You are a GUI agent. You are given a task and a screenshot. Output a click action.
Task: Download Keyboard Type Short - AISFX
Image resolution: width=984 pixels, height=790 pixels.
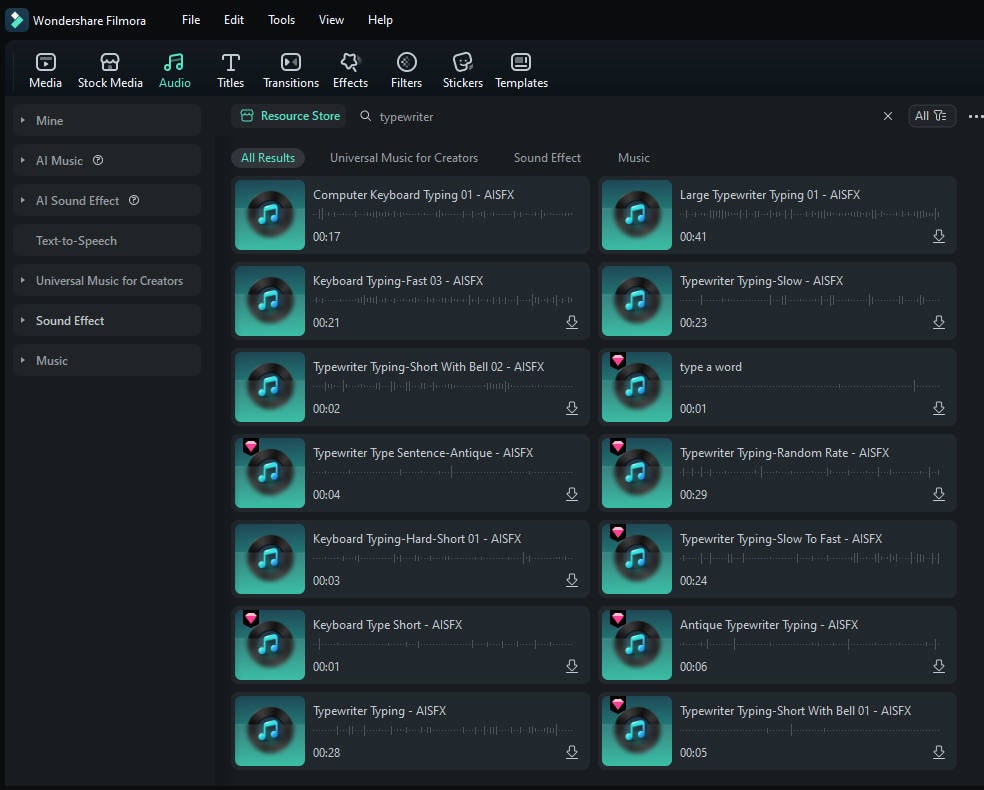(572, 666)
